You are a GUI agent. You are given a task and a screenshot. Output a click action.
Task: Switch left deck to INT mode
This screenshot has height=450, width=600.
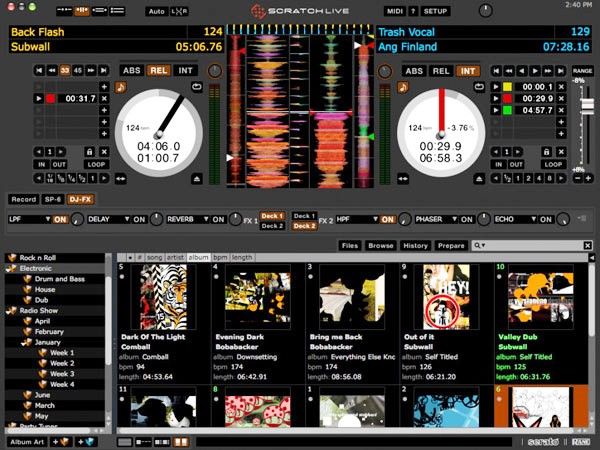pyautogui.click(x=185, y=70)
